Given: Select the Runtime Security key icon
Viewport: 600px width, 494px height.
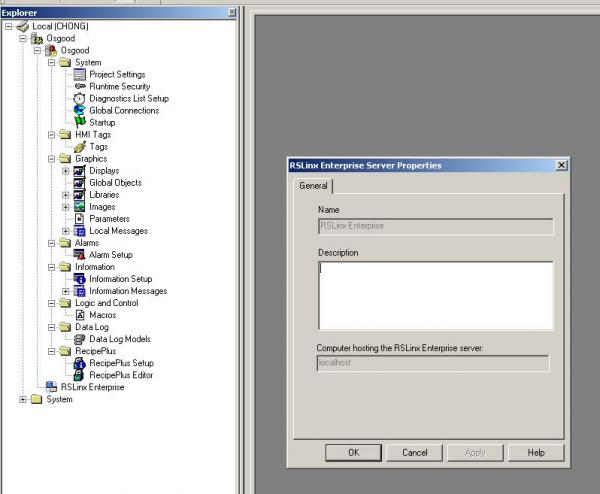Looking at the screenshot, I should click(x=80, y=86).
